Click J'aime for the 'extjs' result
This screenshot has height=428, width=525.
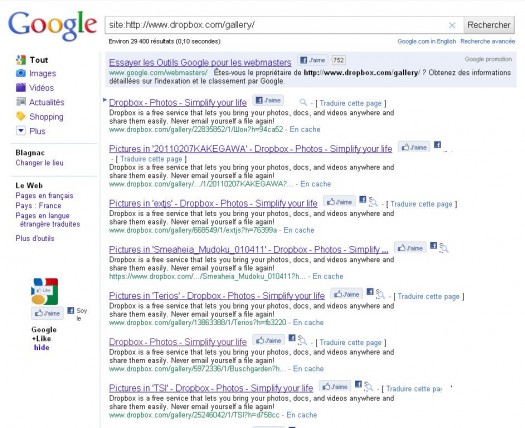point(340,202)
